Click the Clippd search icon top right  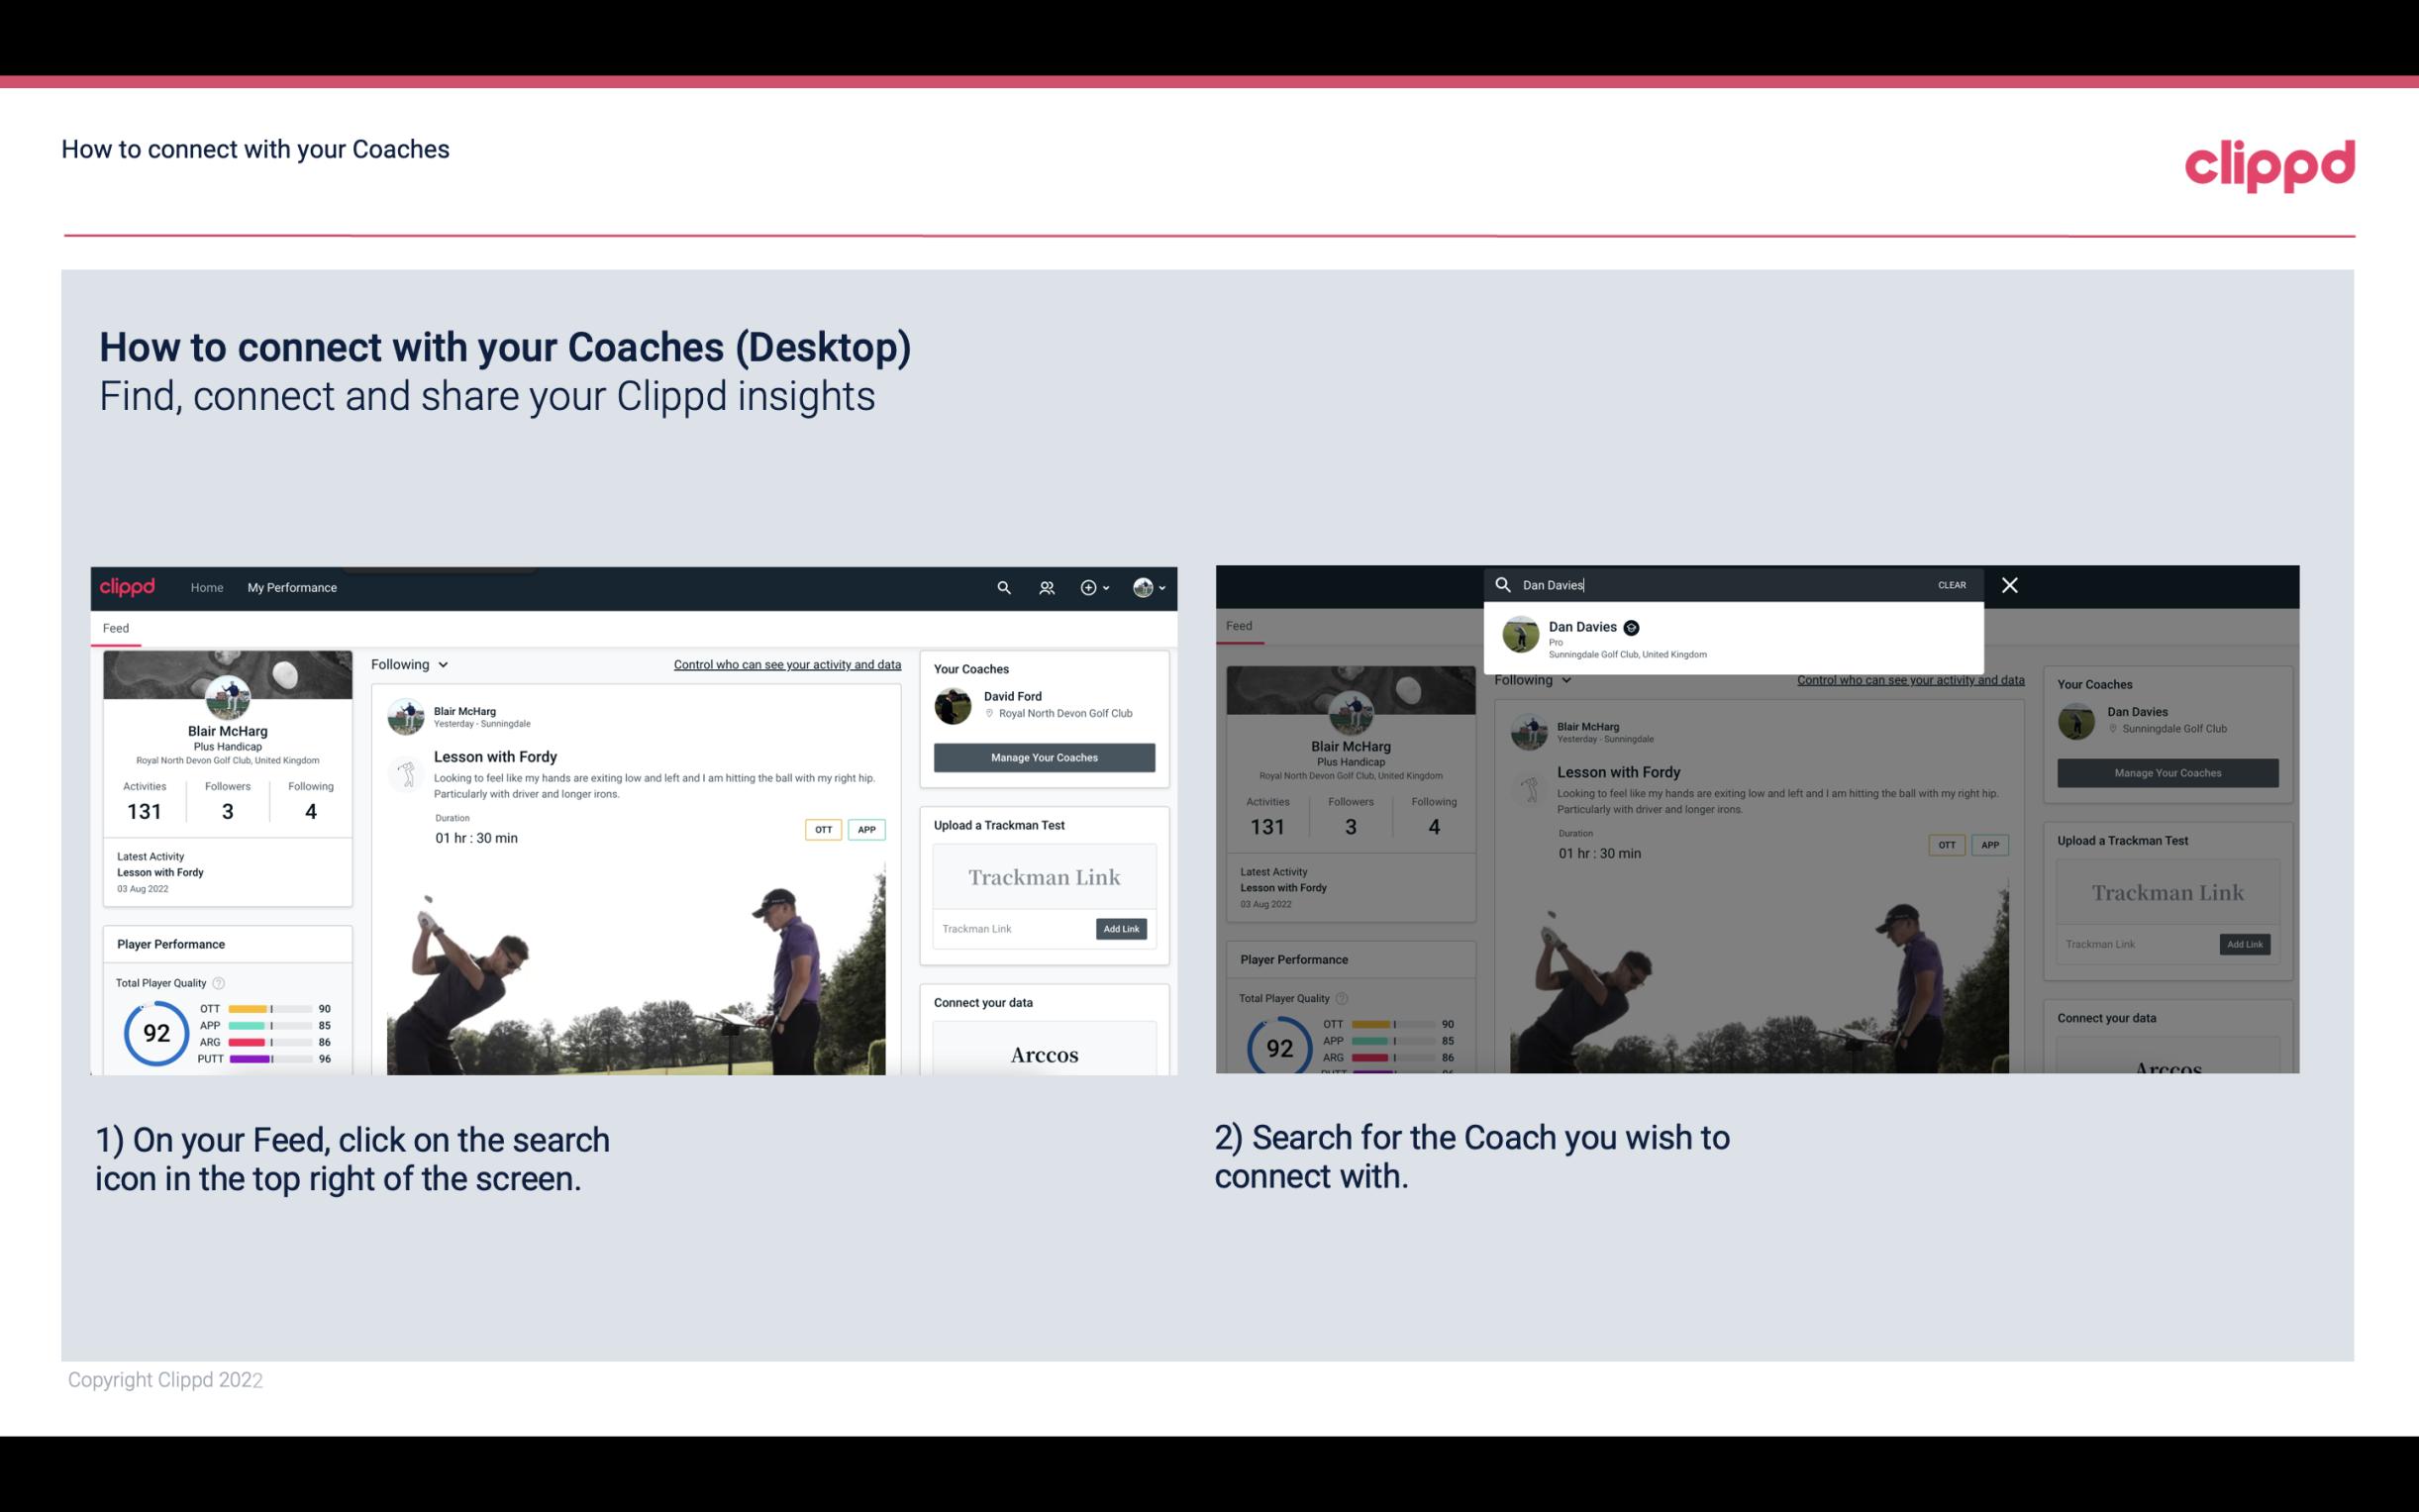(x=1001, y=585)
